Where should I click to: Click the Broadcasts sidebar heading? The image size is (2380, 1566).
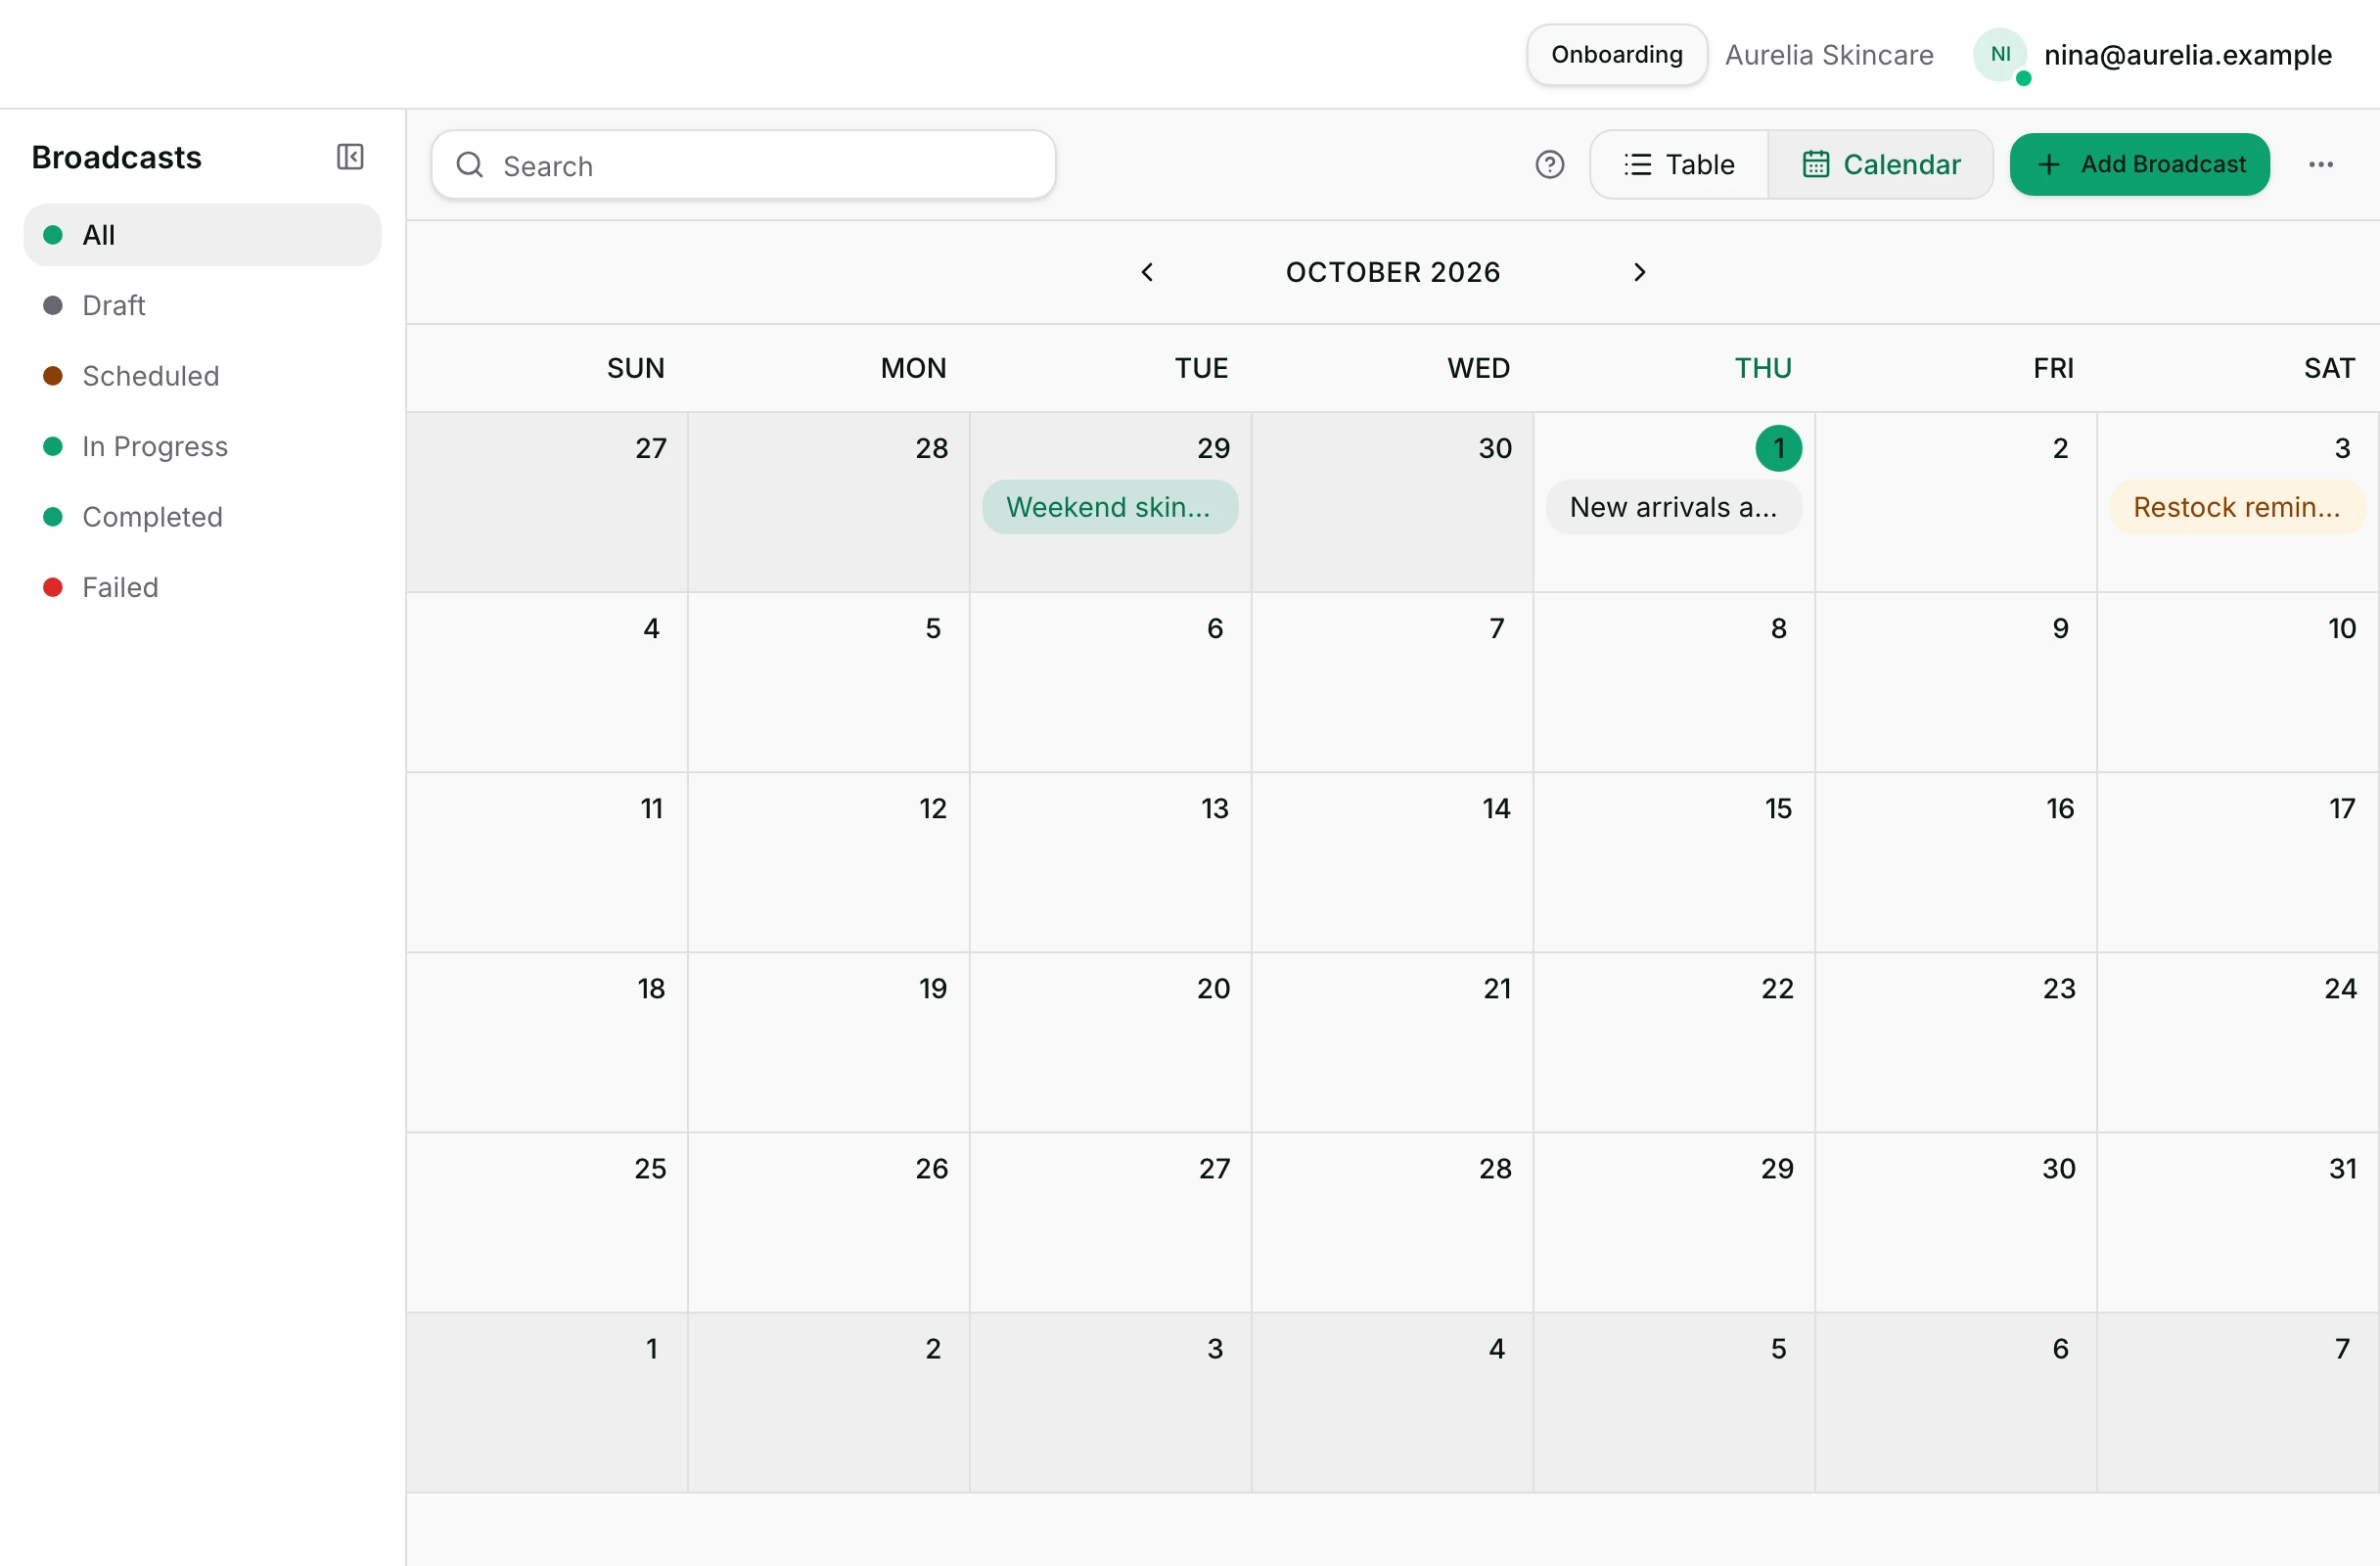[117, 157]
